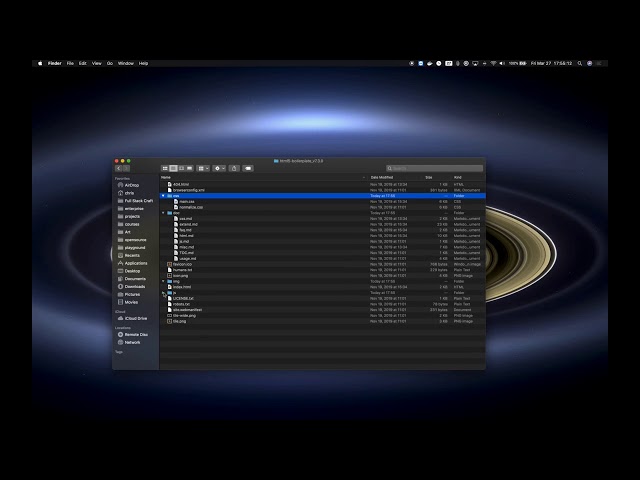Open the View menu
This screenshot has height=480, width=640.
coord(96,63)
